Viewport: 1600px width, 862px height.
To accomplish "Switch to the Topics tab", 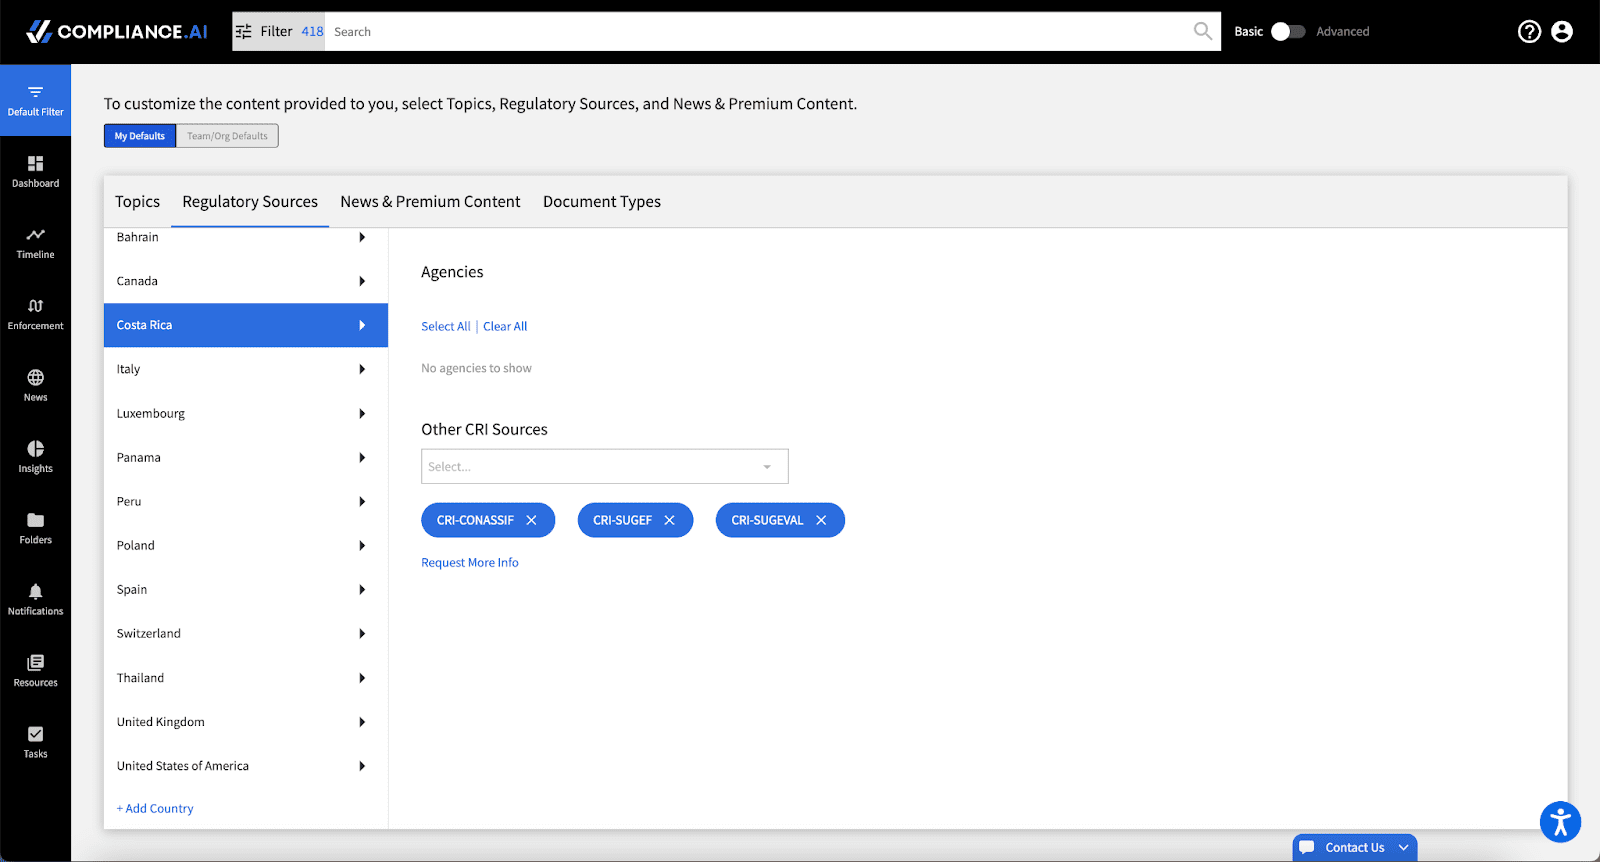I will 137,202.
